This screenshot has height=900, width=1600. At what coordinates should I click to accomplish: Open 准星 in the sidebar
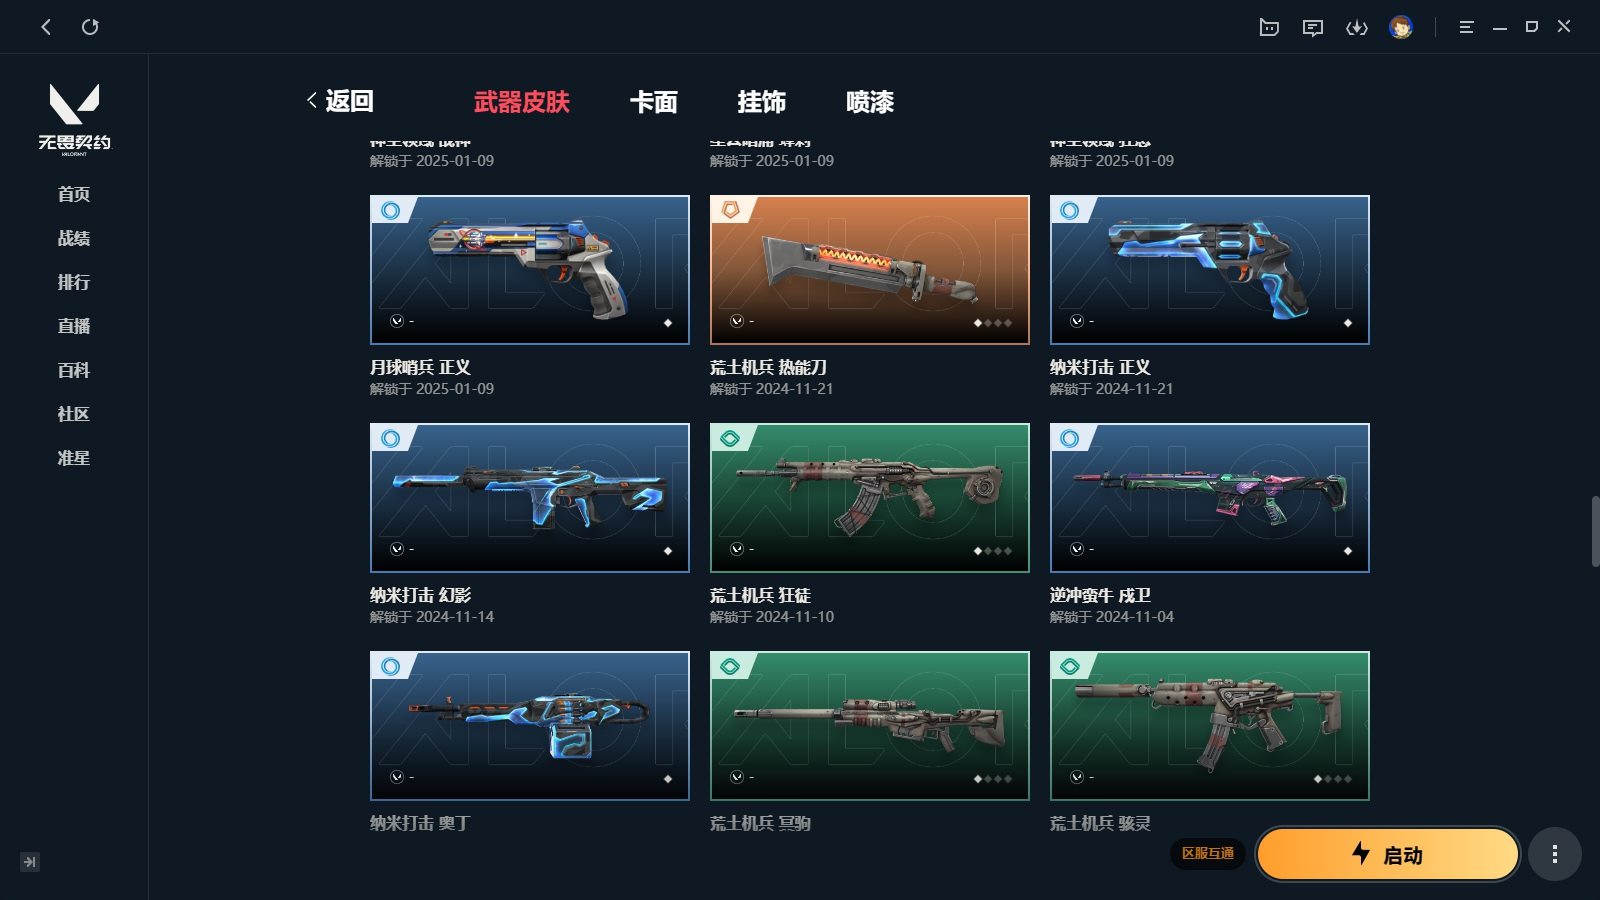pos(74,458)
